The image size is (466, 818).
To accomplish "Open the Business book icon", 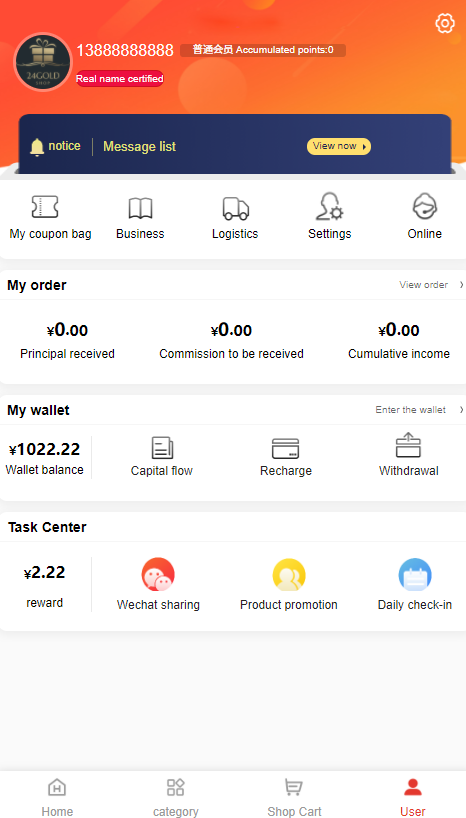I will 140,208.
